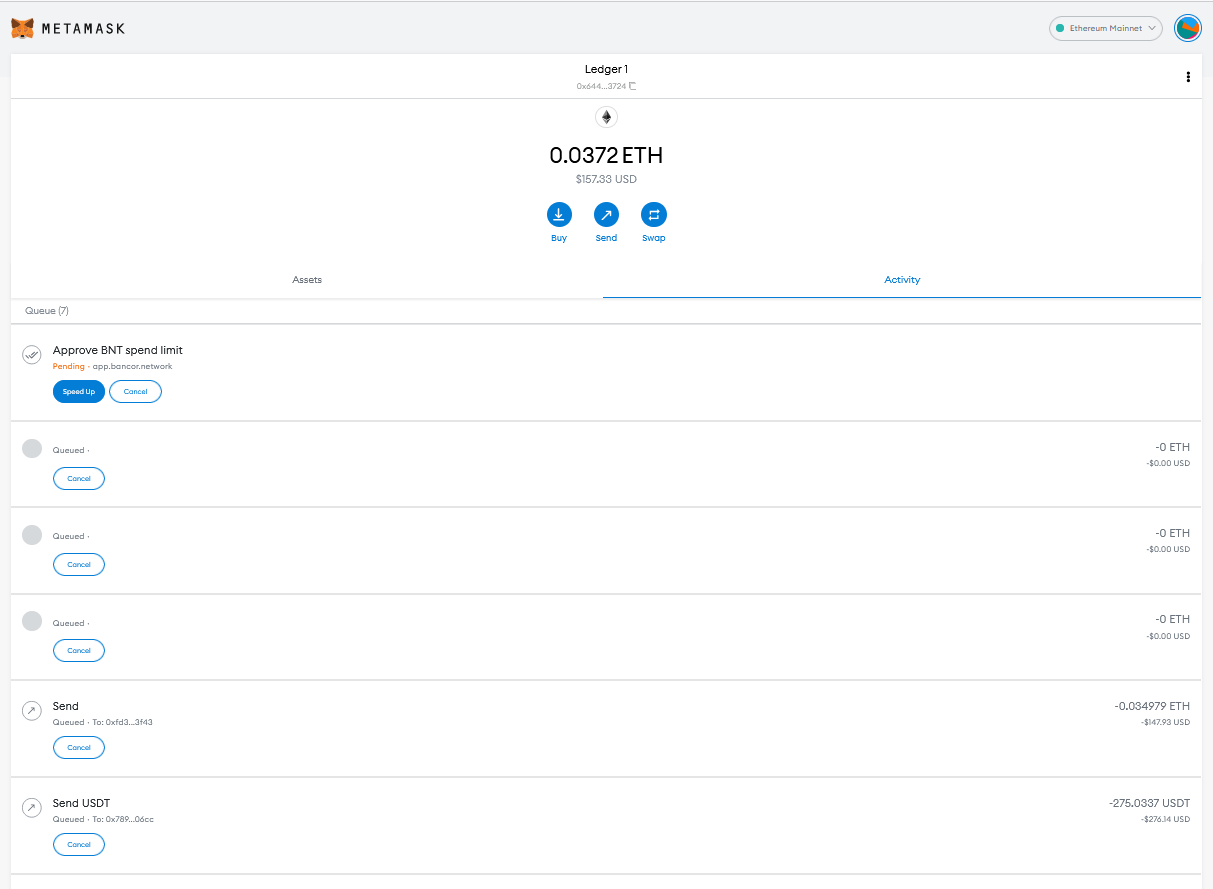
Task: Switch to the Assets tab
Action: (307, 280)
